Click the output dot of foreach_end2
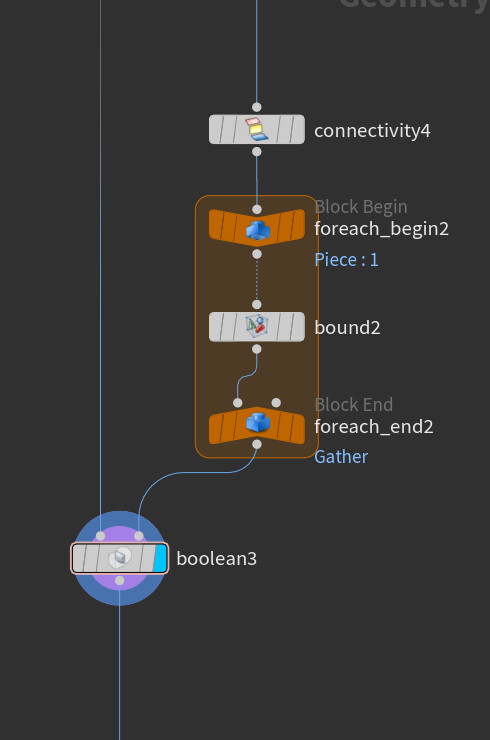Screen dimensions: 490x740 tap(257, 444)
